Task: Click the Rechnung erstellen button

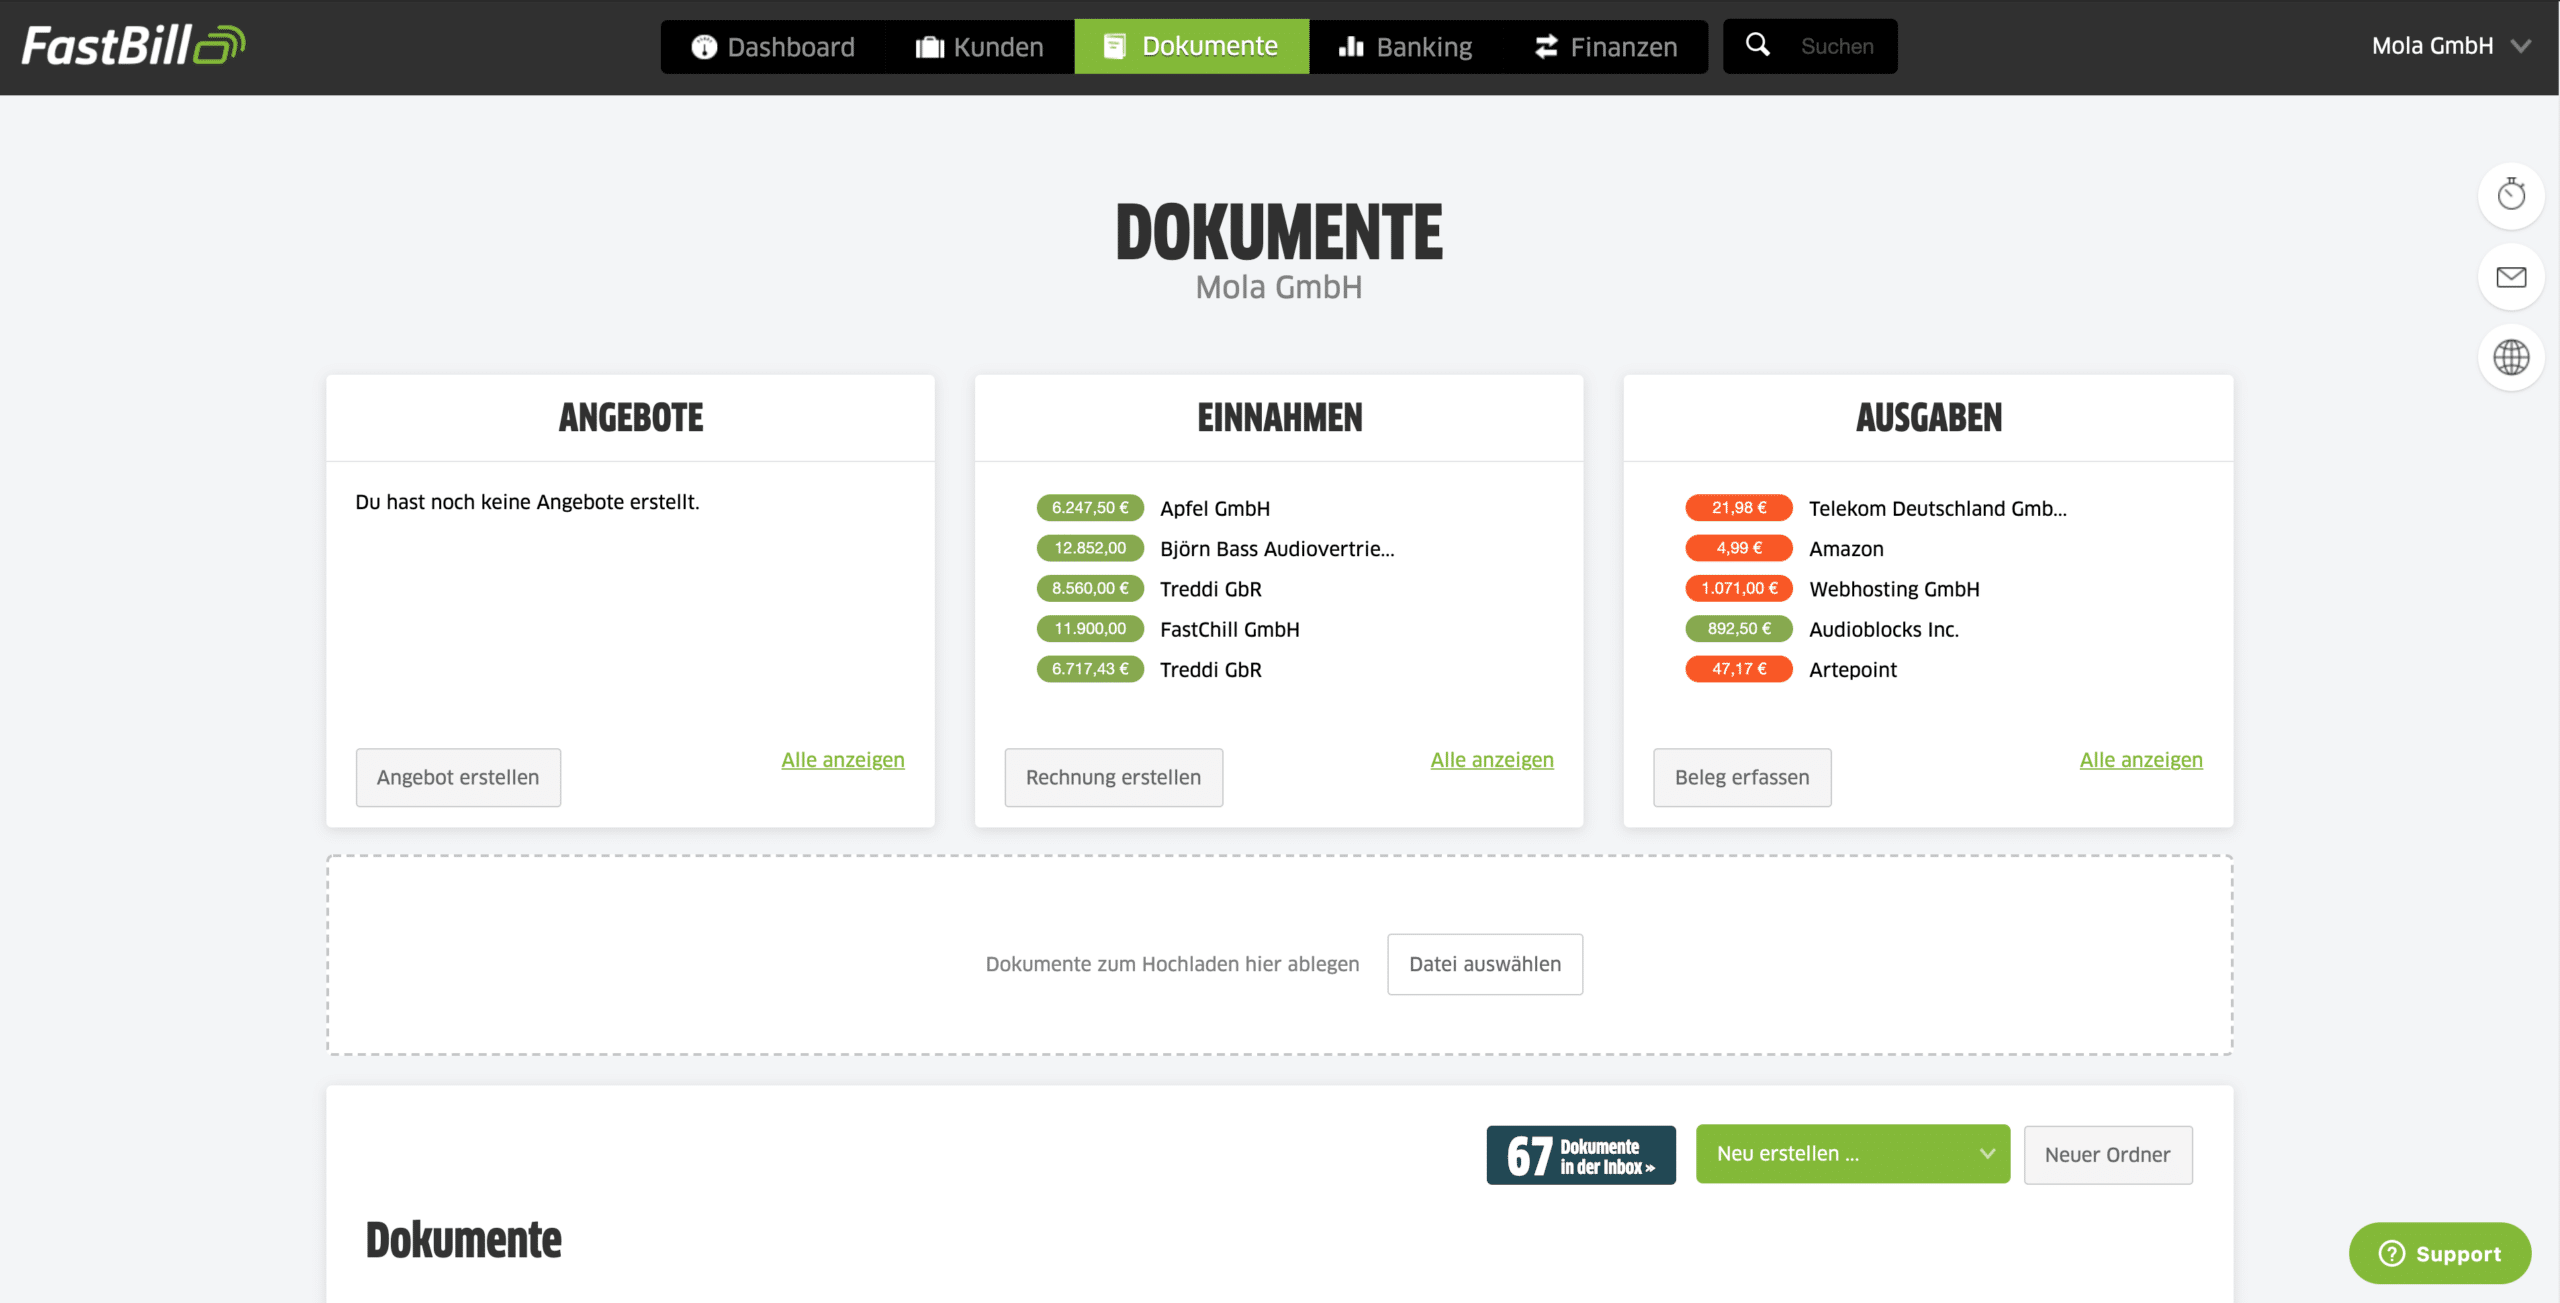Action: coord(1114,777)
